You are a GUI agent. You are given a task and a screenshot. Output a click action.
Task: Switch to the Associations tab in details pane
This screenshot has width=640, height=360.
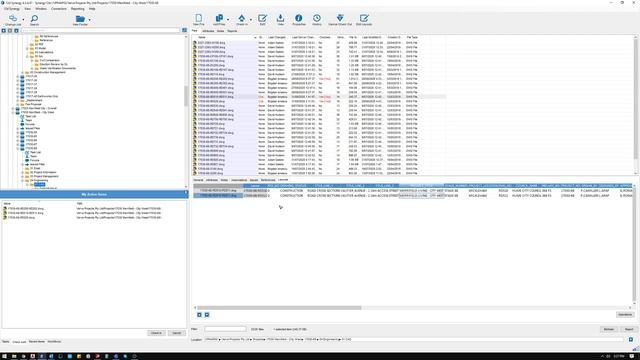click(x=239, y=180)
